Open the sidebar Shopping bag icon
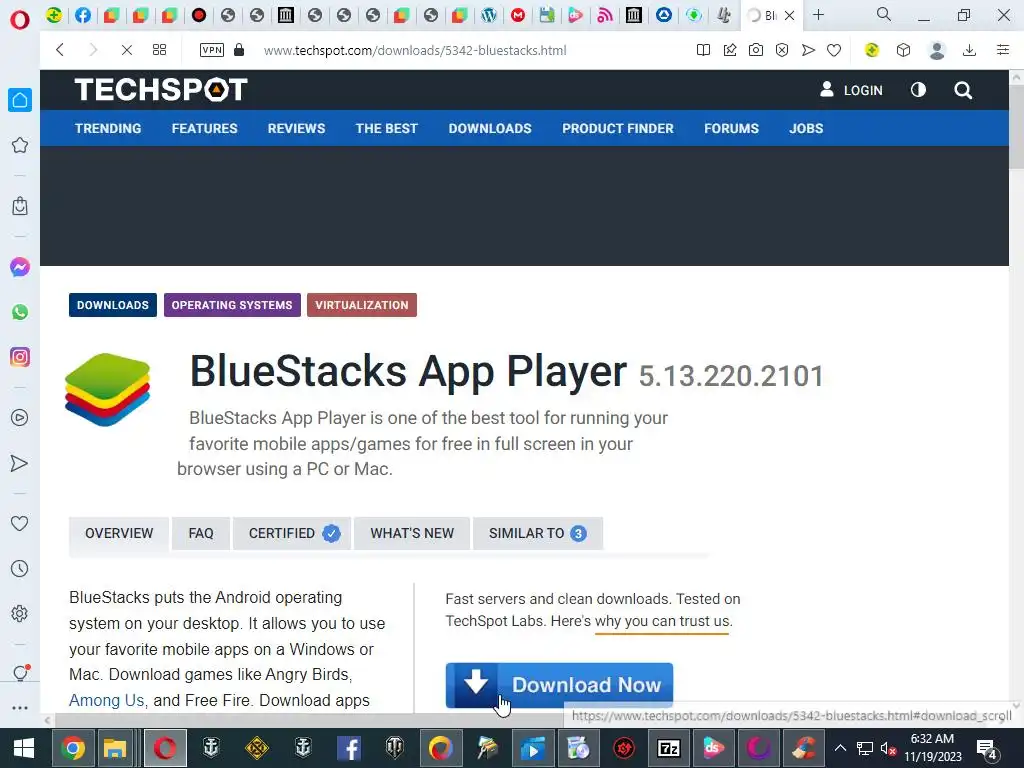This screenshot has width=1024, height=768. 20,206
